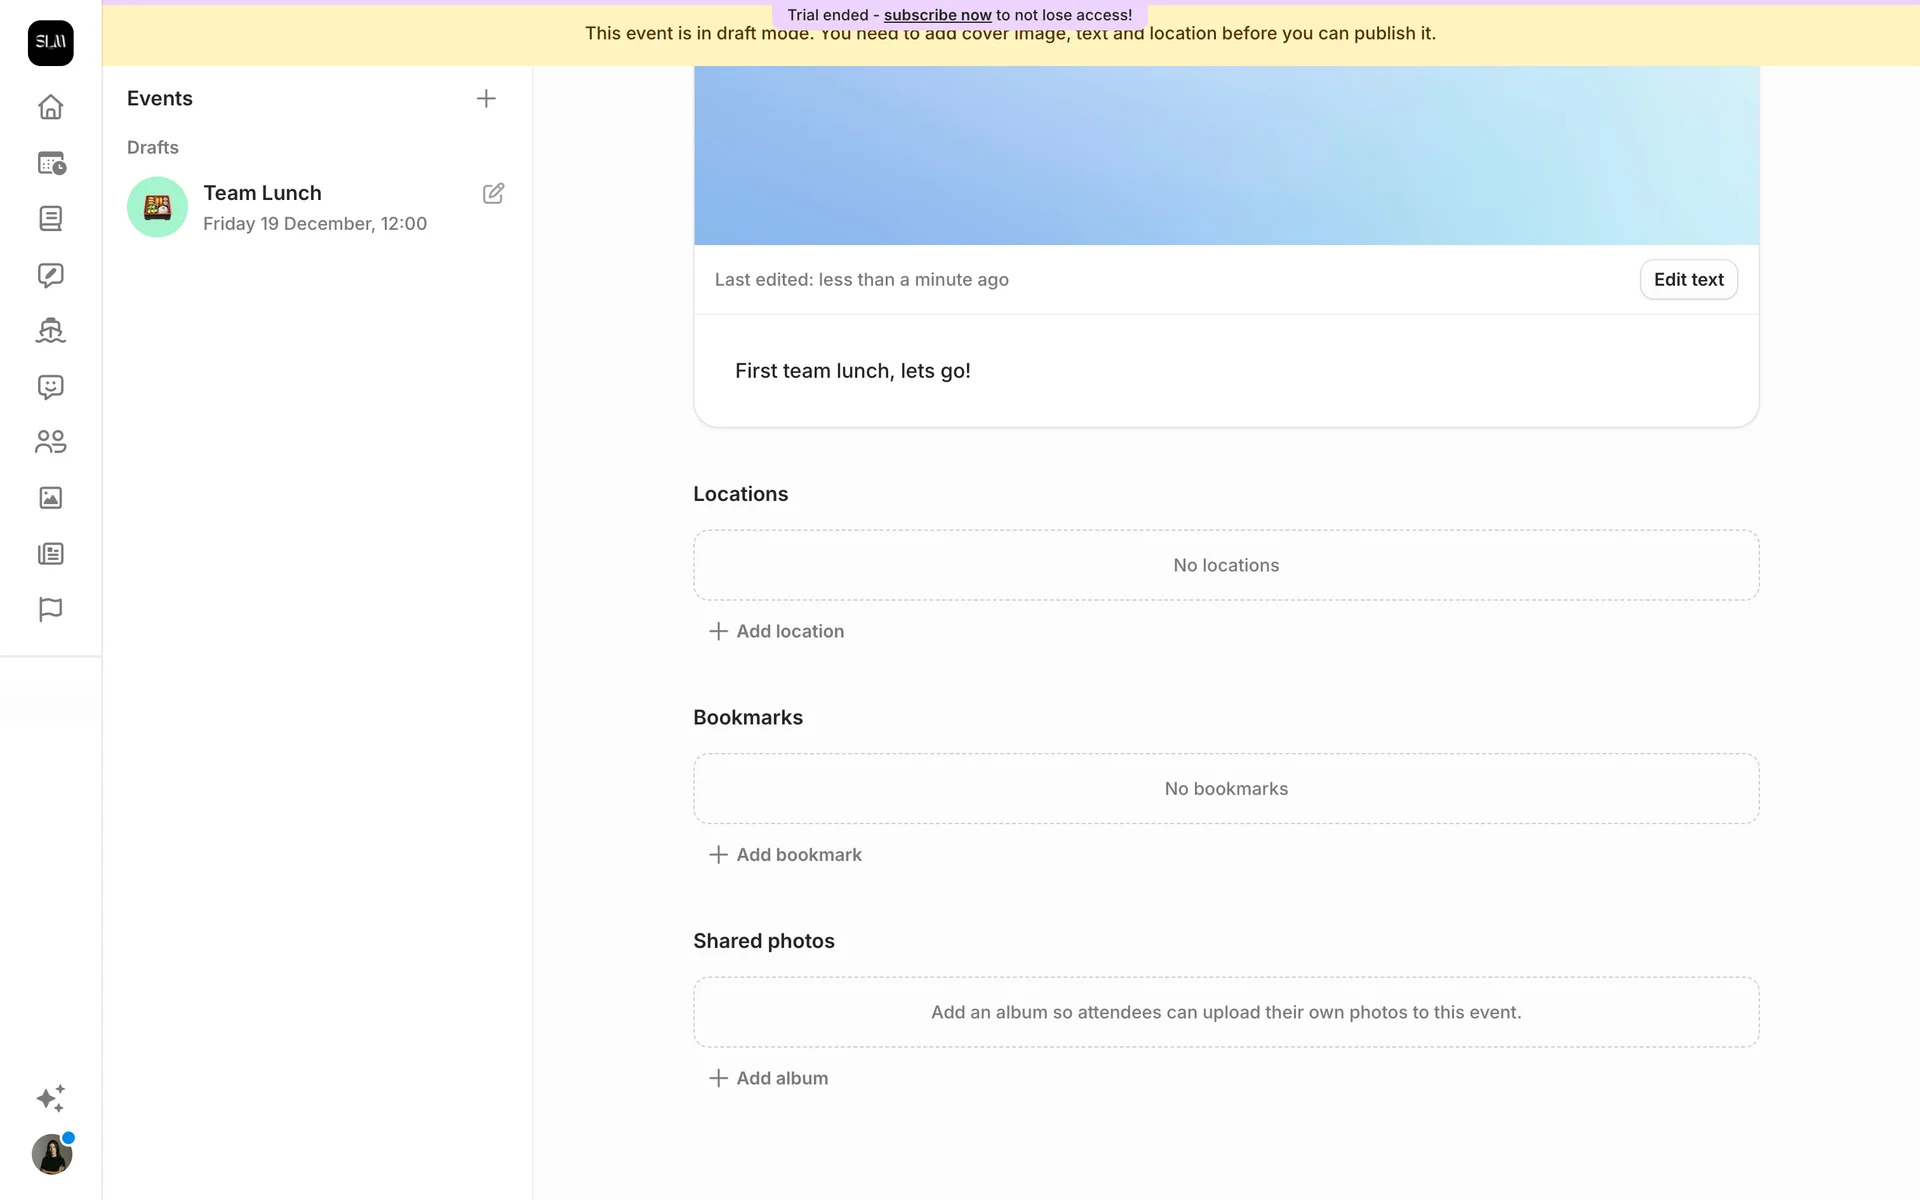Open the Home icon in the sidebar
The width and height of the screenshot is (1920, 1200).
click(50, 107)
